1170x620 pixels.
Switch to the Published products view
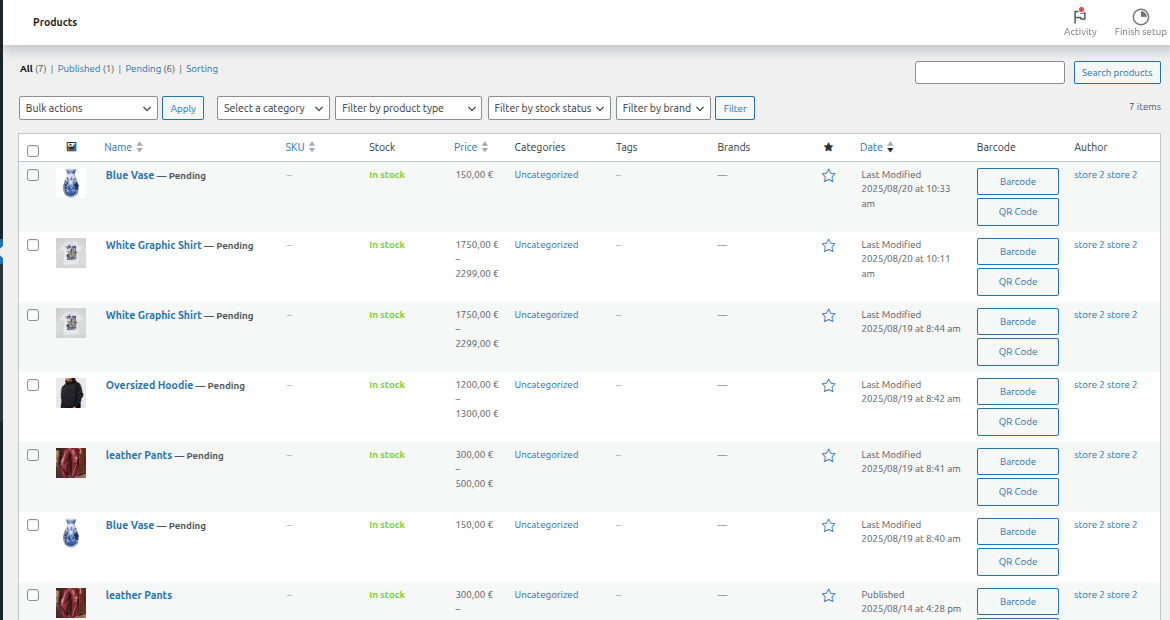pyautogui.click(x=80, y=68)
